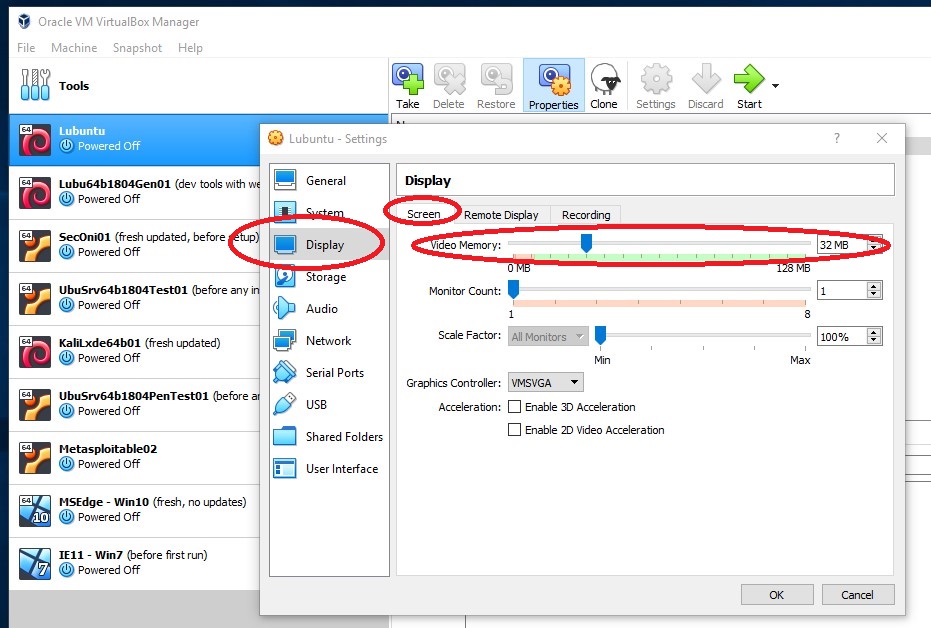Select the Clone machine icon
The height and width of the screenshot is (628, 931).
coord(604,84)
